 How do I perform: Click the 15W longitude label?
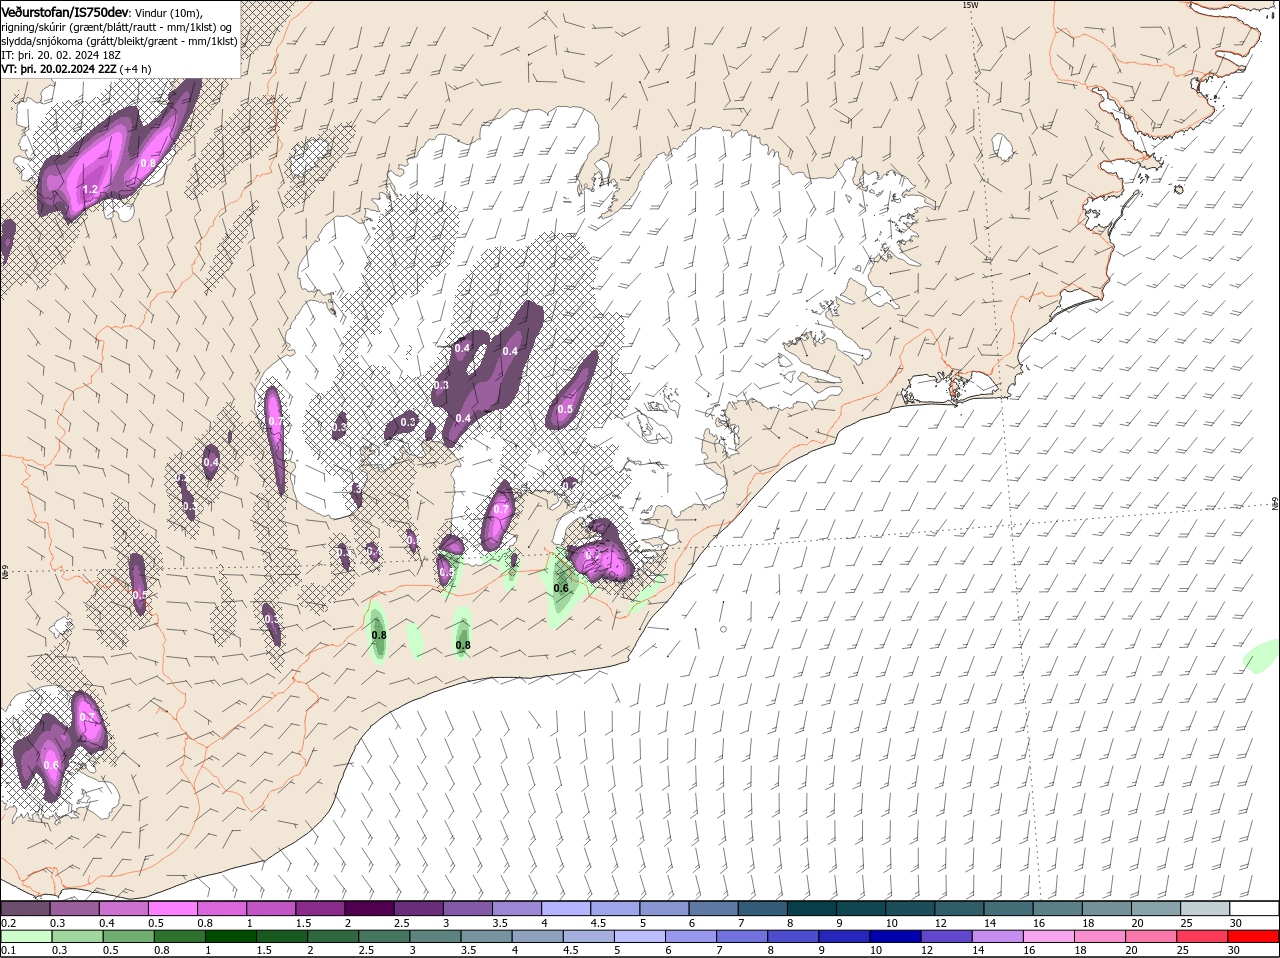pos(969,5)
